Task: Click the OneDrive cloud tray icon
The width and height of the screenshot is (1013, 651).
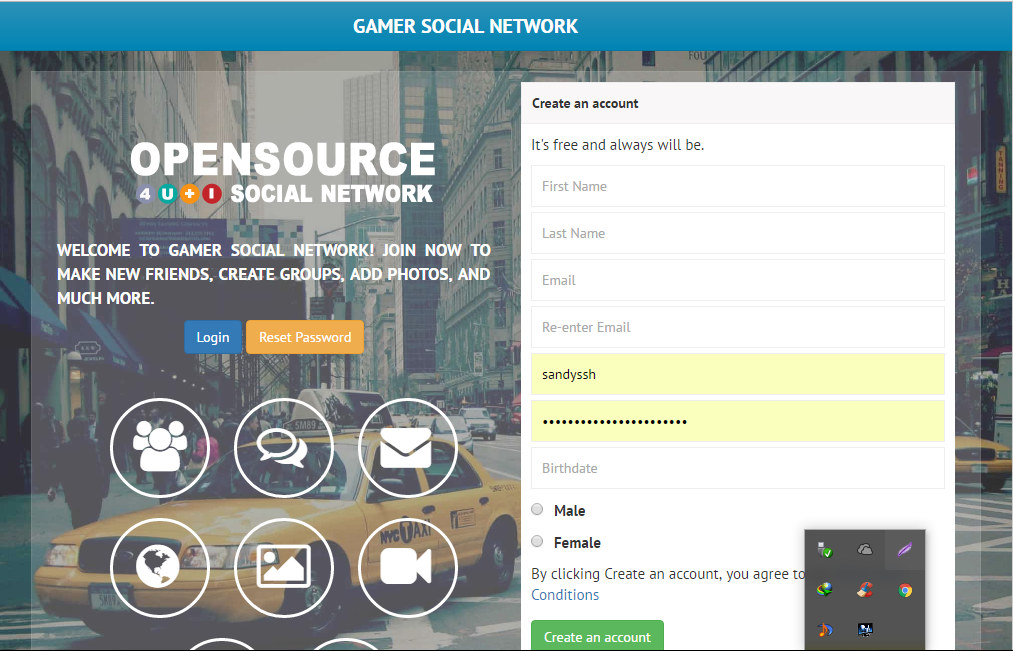Action: tap(864, 550)
